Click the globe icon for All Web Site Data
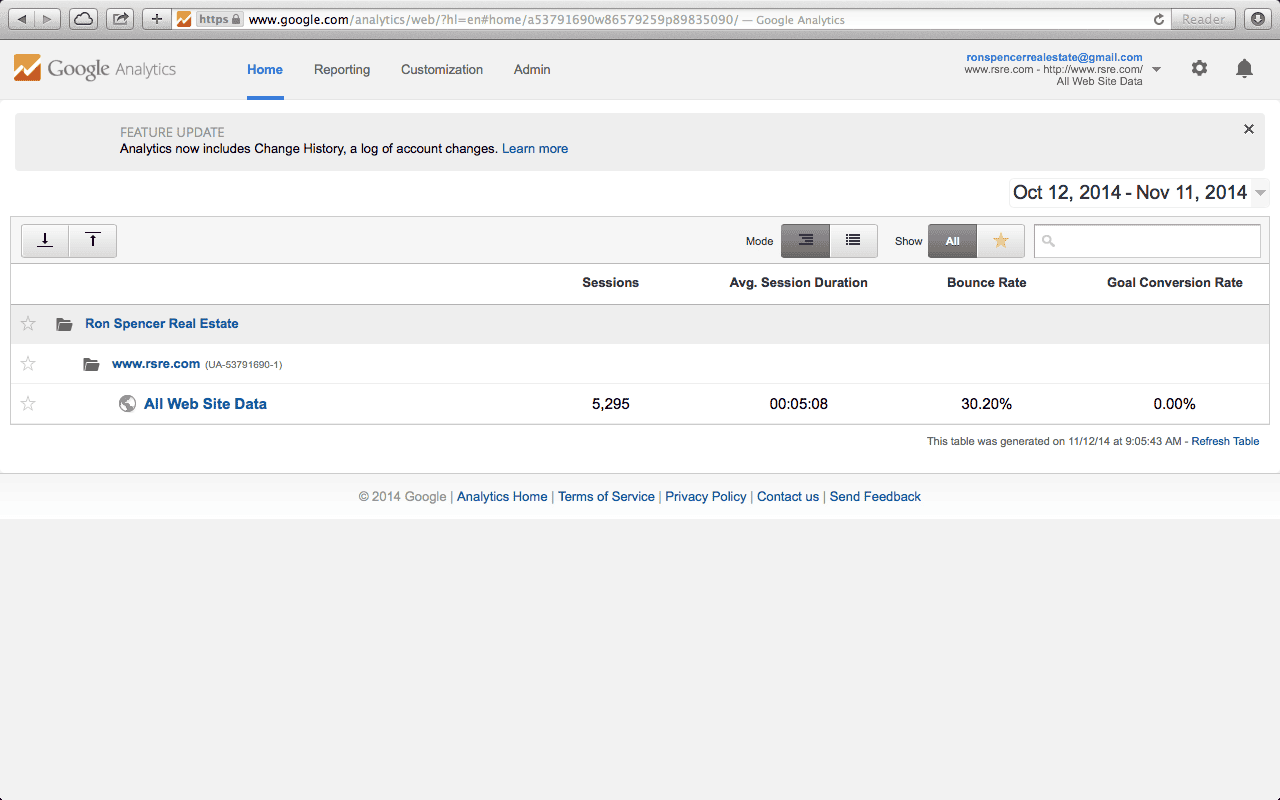 127,404
